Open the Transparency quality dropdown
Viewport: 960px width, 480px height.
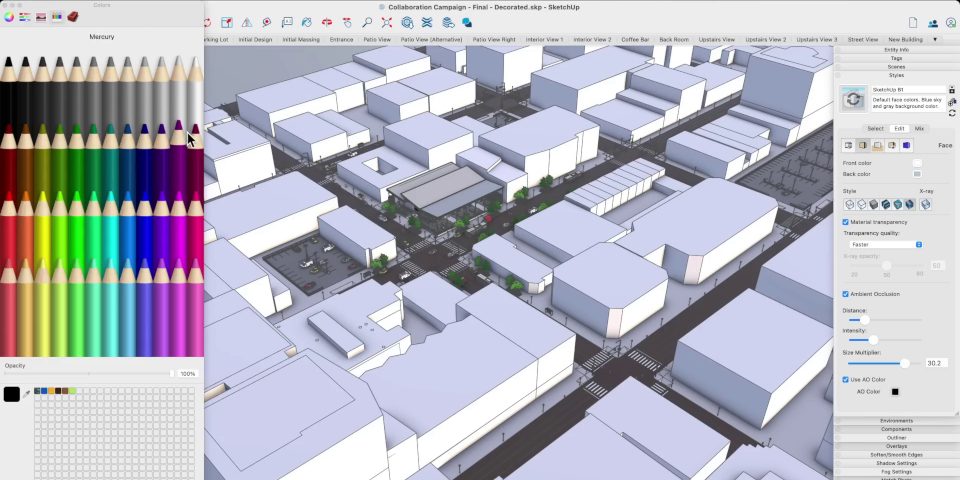(x=885, y=244)
